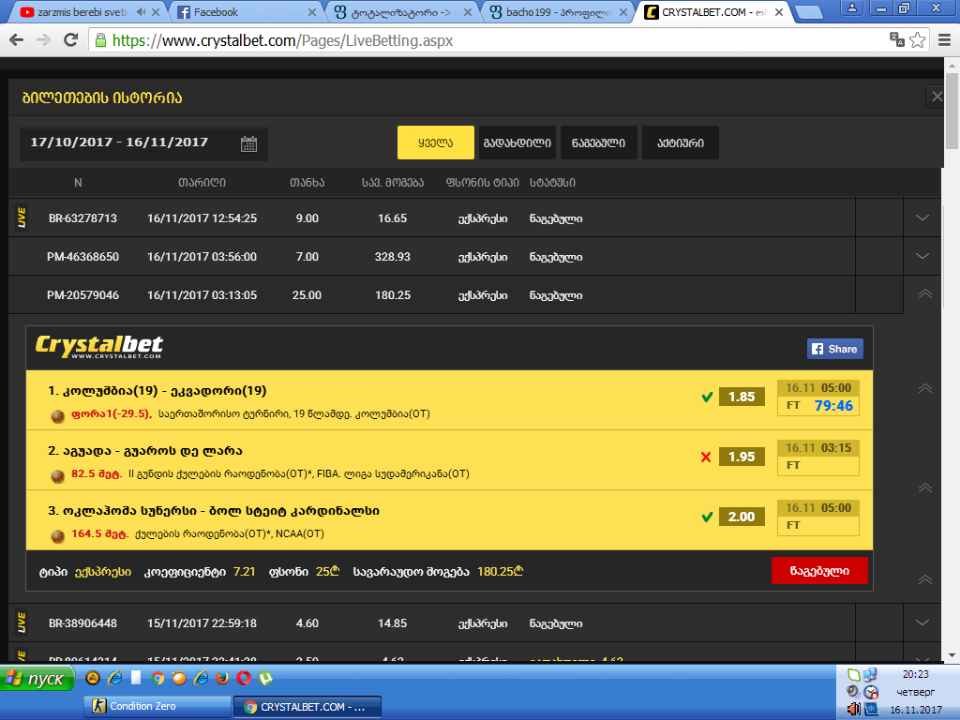Click double chevron beside კოლუმბია(19) bet row

(x=924, y=389)
